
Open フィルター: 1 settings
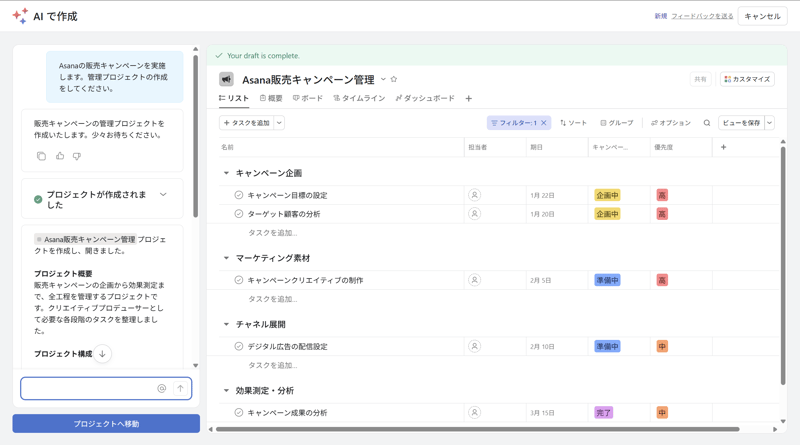(513, 123)
